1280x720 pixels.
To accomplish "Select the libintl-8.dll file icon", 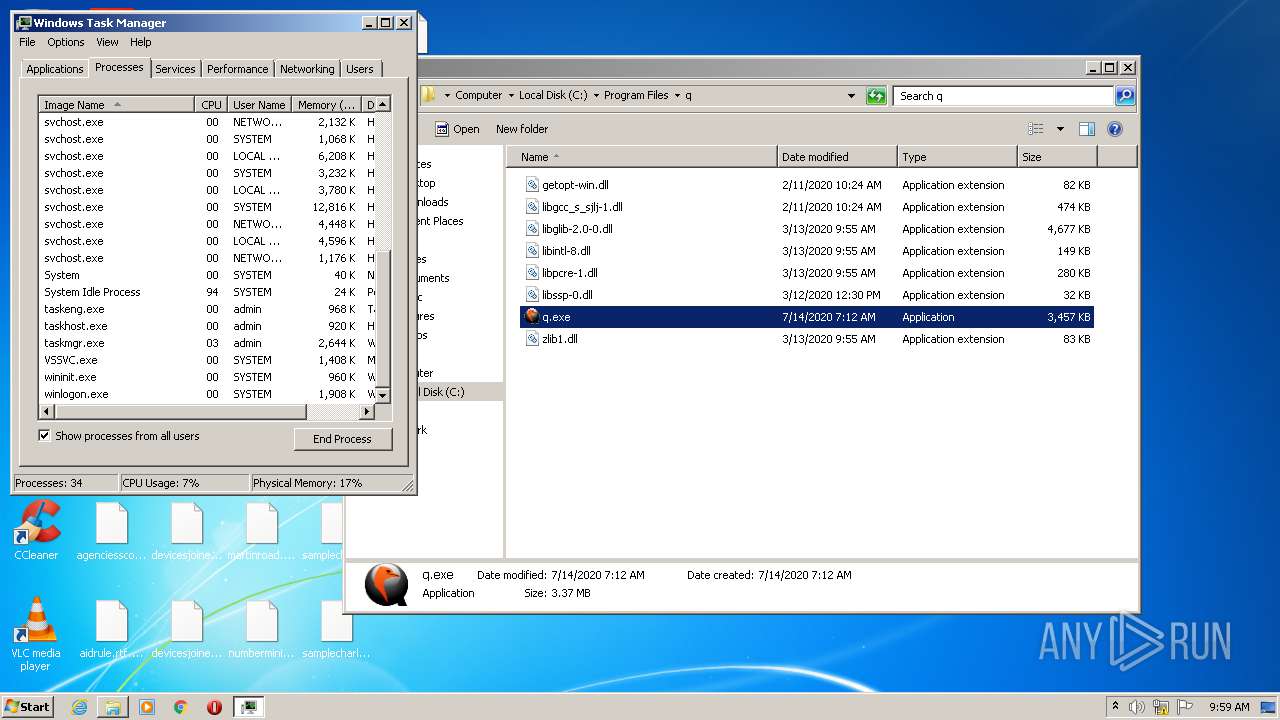I will tap(533, 251).
